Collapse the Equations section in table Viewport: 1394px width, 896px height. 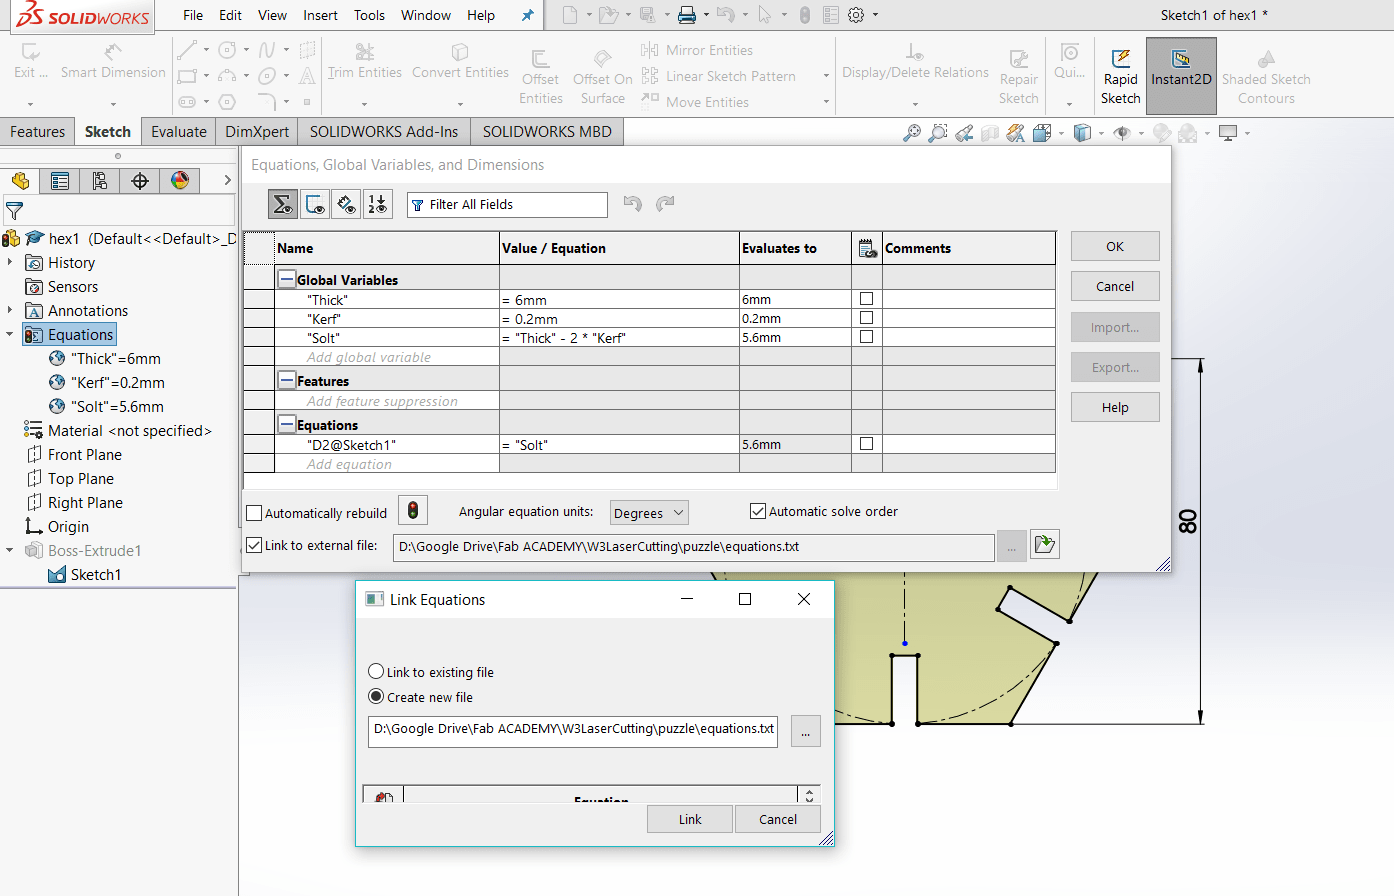(x=287, y=425)
